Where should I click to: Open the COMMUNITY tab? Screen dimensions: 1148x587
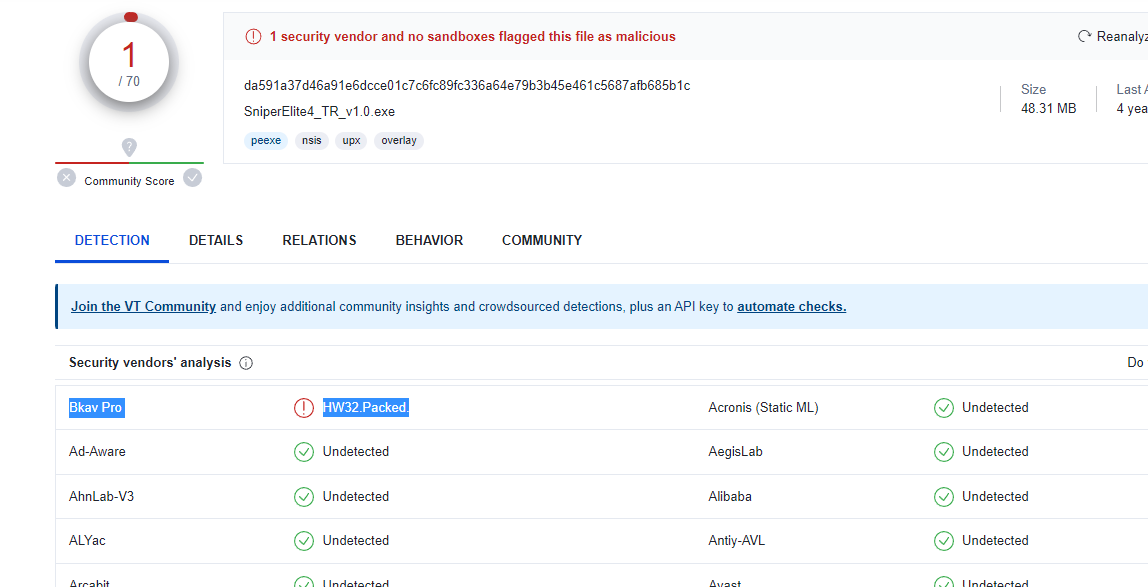542,241
